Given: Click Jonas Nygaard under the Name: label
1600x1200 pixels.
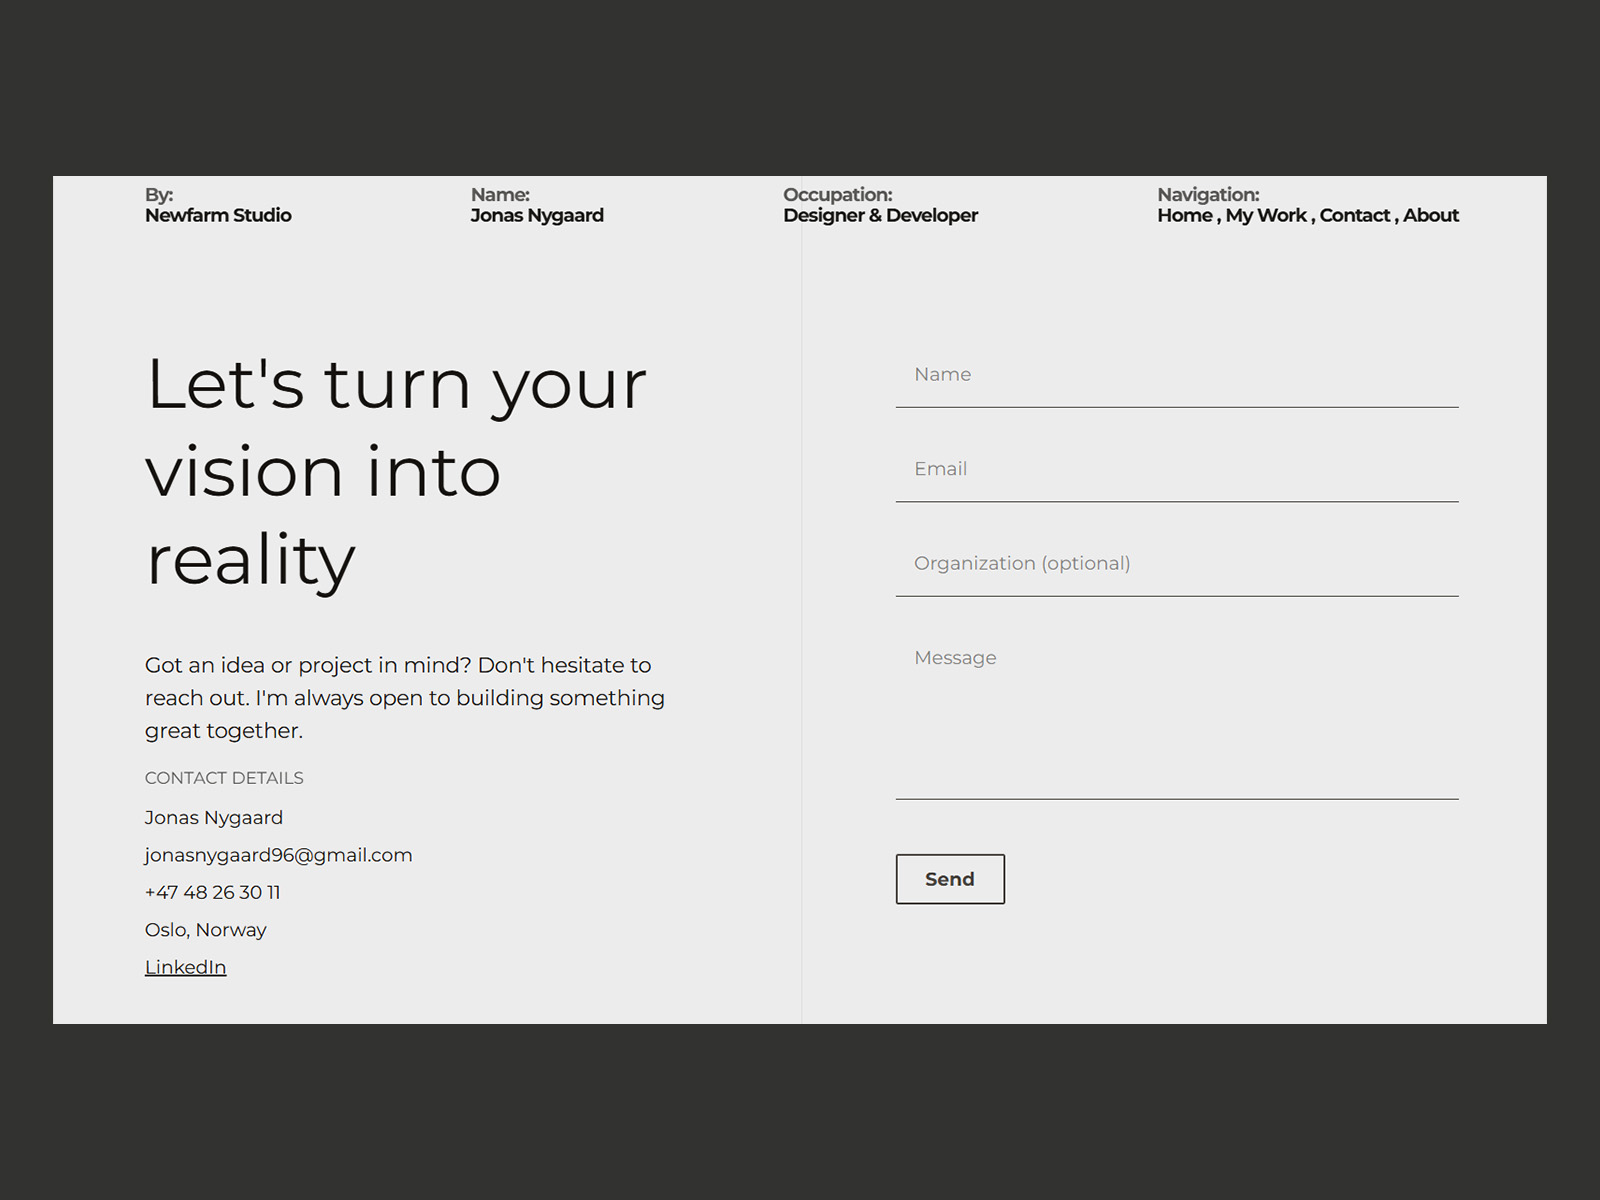Looking at the screenshot, I should coord(537,215).
